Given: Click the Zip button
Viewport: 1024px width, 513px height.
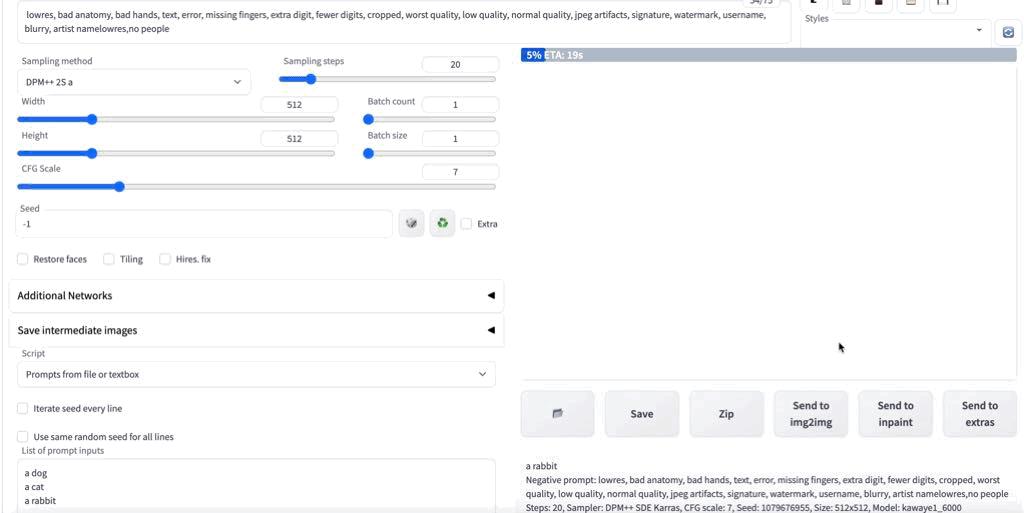Looking at the screenshot, I should (726, 414).
